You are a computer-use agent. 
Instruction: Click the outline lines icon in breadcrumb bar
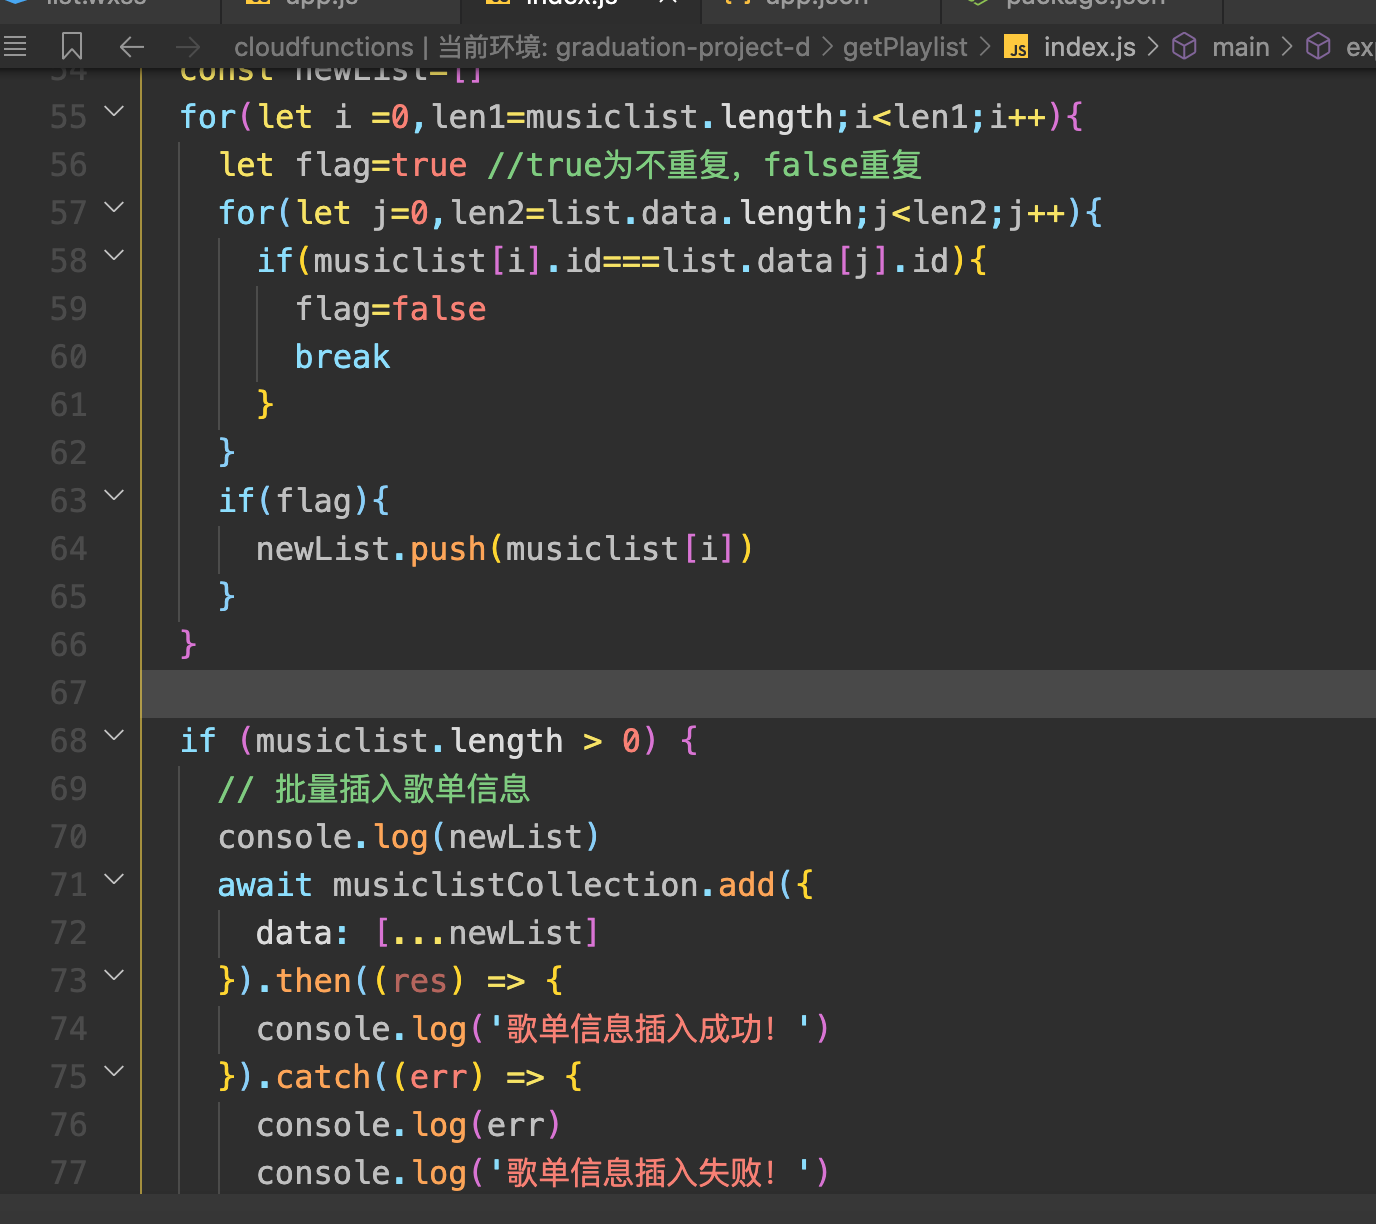click(15, 46)
